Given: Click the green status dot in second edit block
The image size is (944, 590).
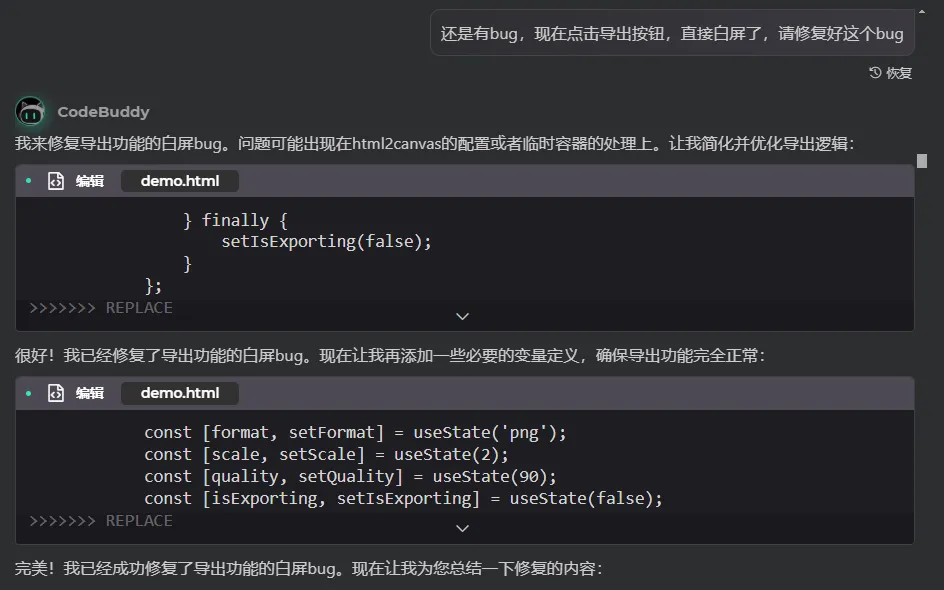Looking at the screenshot, I should pos(28,393).
